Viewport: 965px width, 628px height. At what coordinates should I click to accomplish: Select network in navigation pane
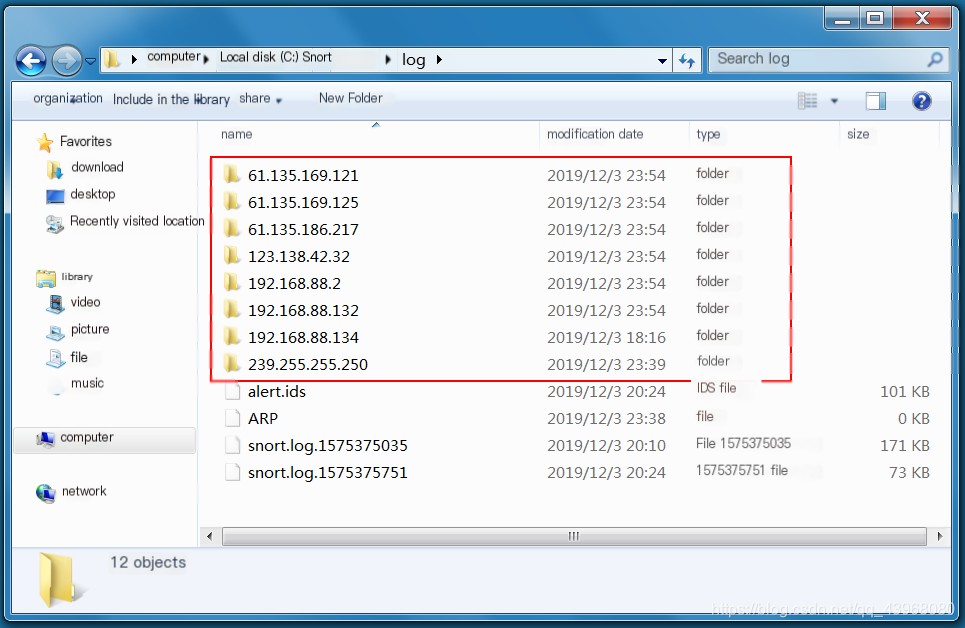pyautogui.click(x=84, y=491)
